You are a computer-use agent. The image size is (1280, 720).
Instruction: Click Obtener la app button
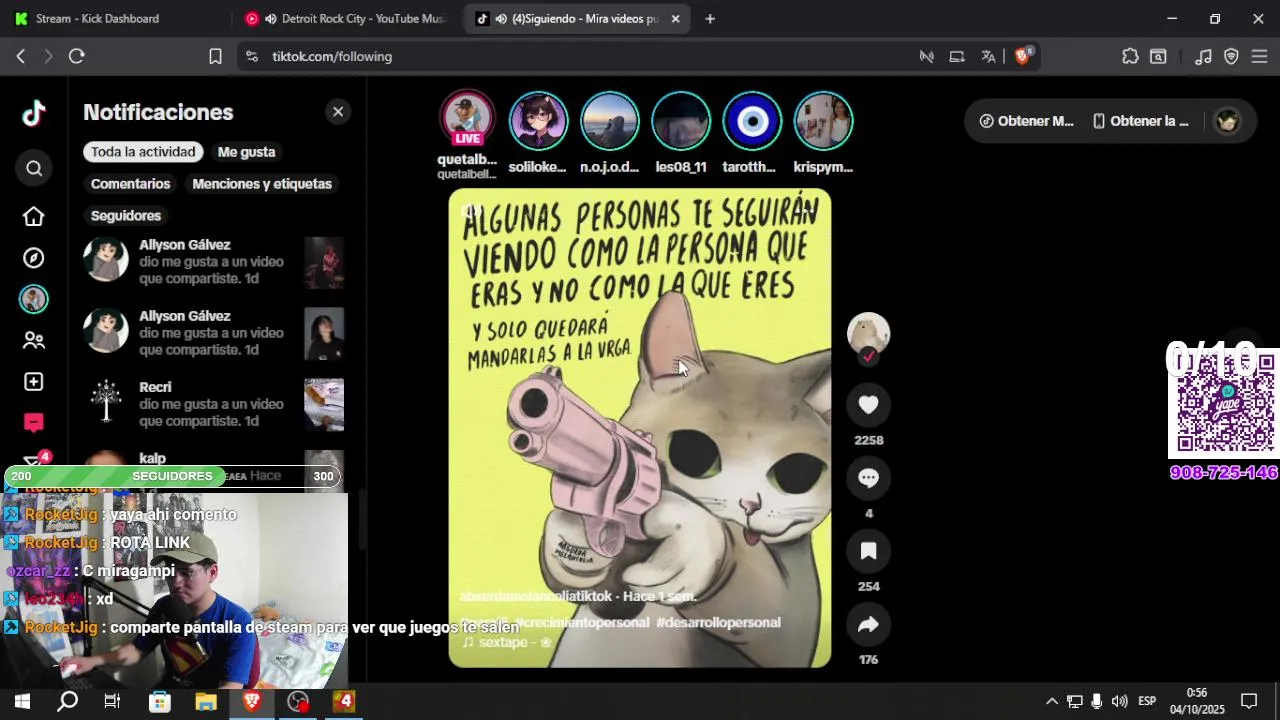(x=1141, y=121)
